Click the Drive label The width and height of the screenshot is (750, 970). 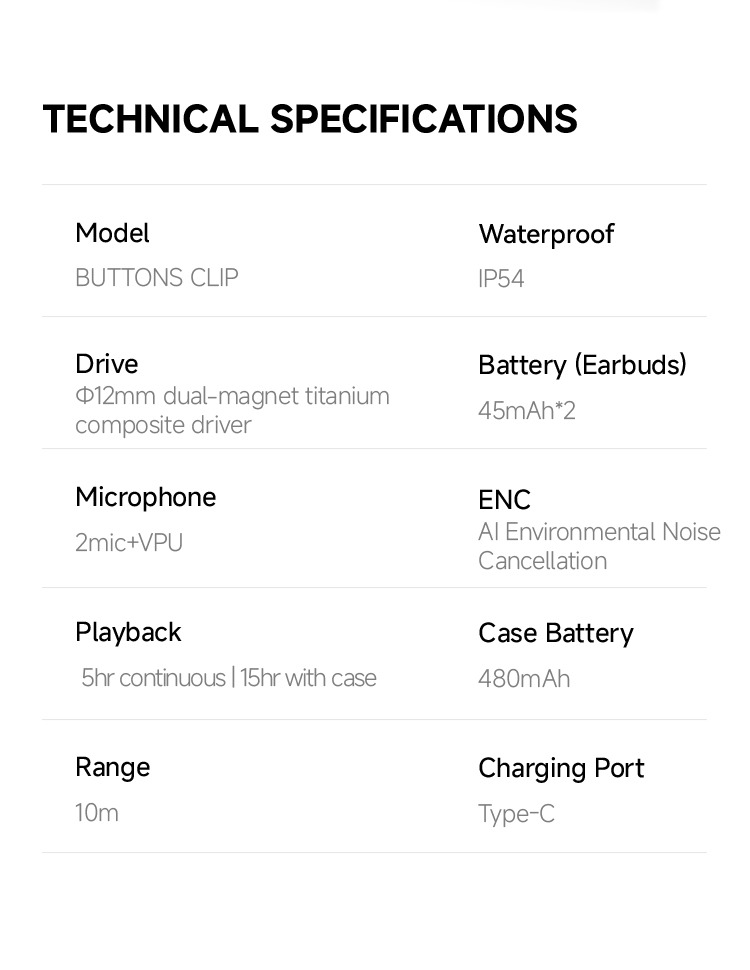(x=107, y=364)
